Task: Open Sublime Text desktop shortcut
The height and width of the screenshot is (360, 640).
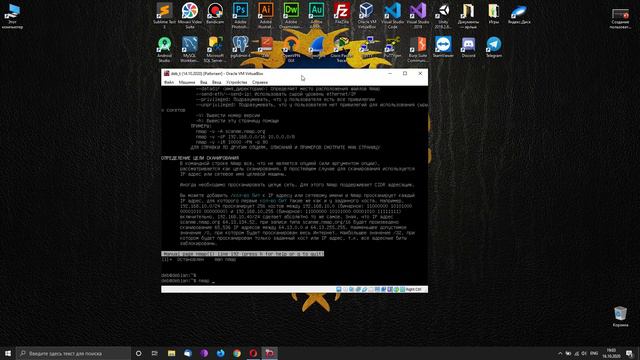Action: point(164,16)
